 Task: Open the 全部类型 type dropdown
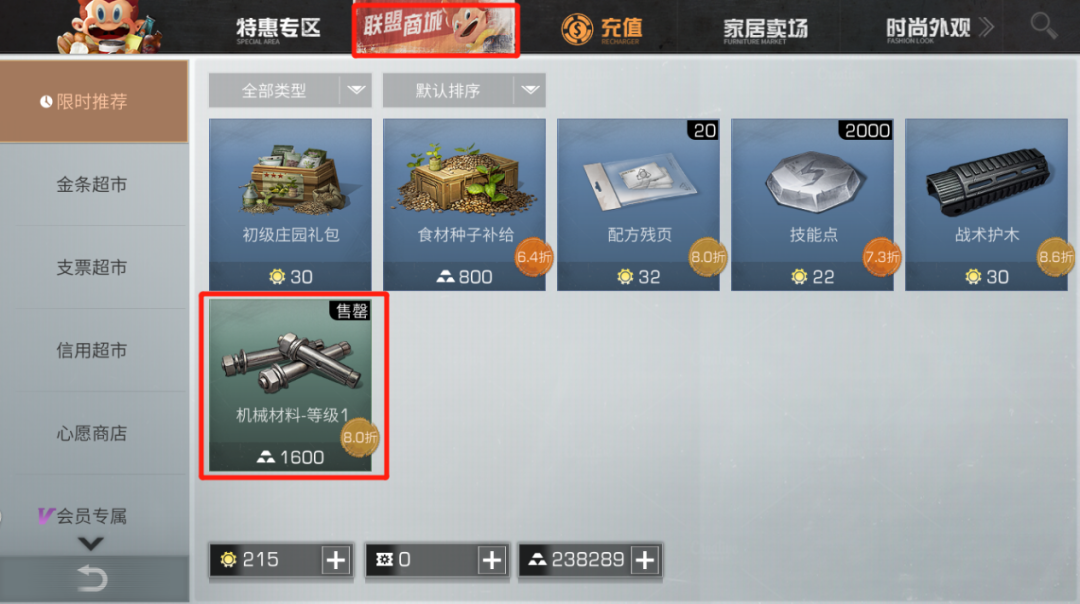click(290, 90)
